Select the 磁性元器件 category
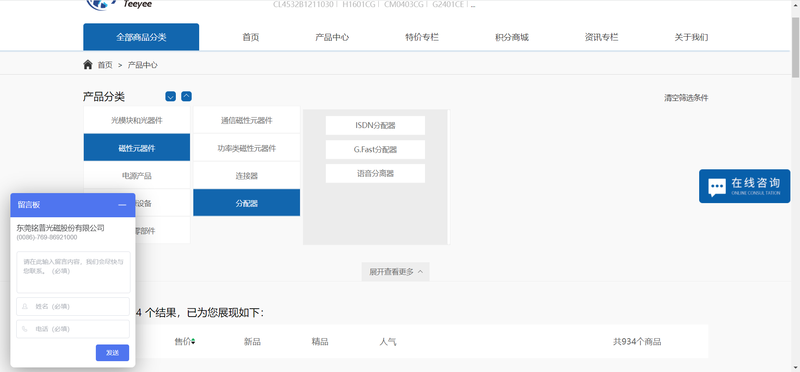The image size is (800, 372). [137, 148]
